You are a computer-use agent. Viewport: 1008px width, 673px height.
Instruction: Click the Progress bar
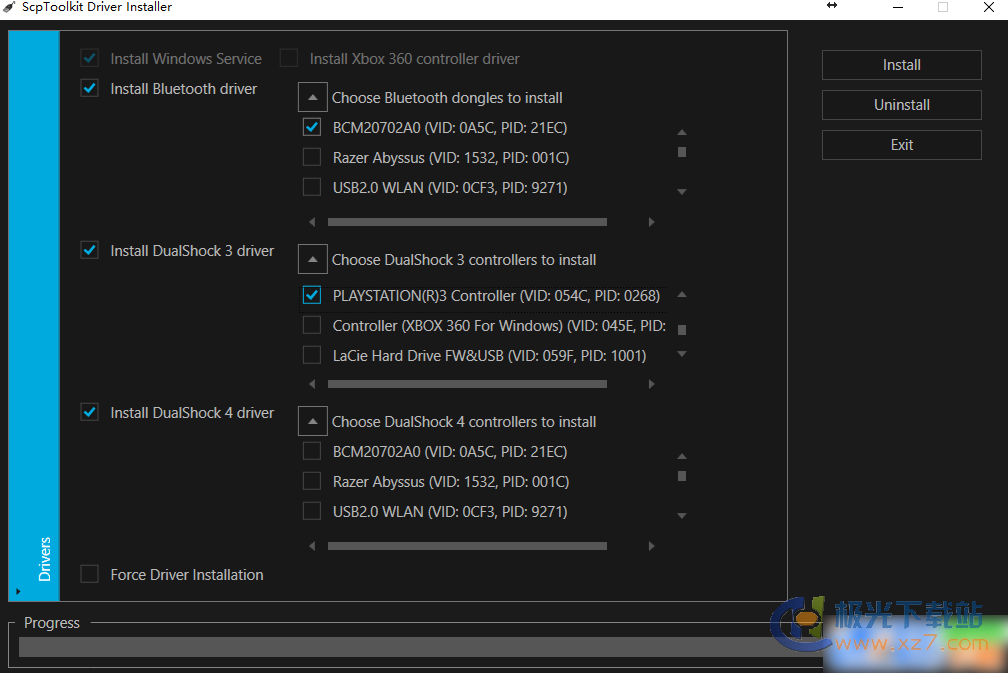[421, 647]
